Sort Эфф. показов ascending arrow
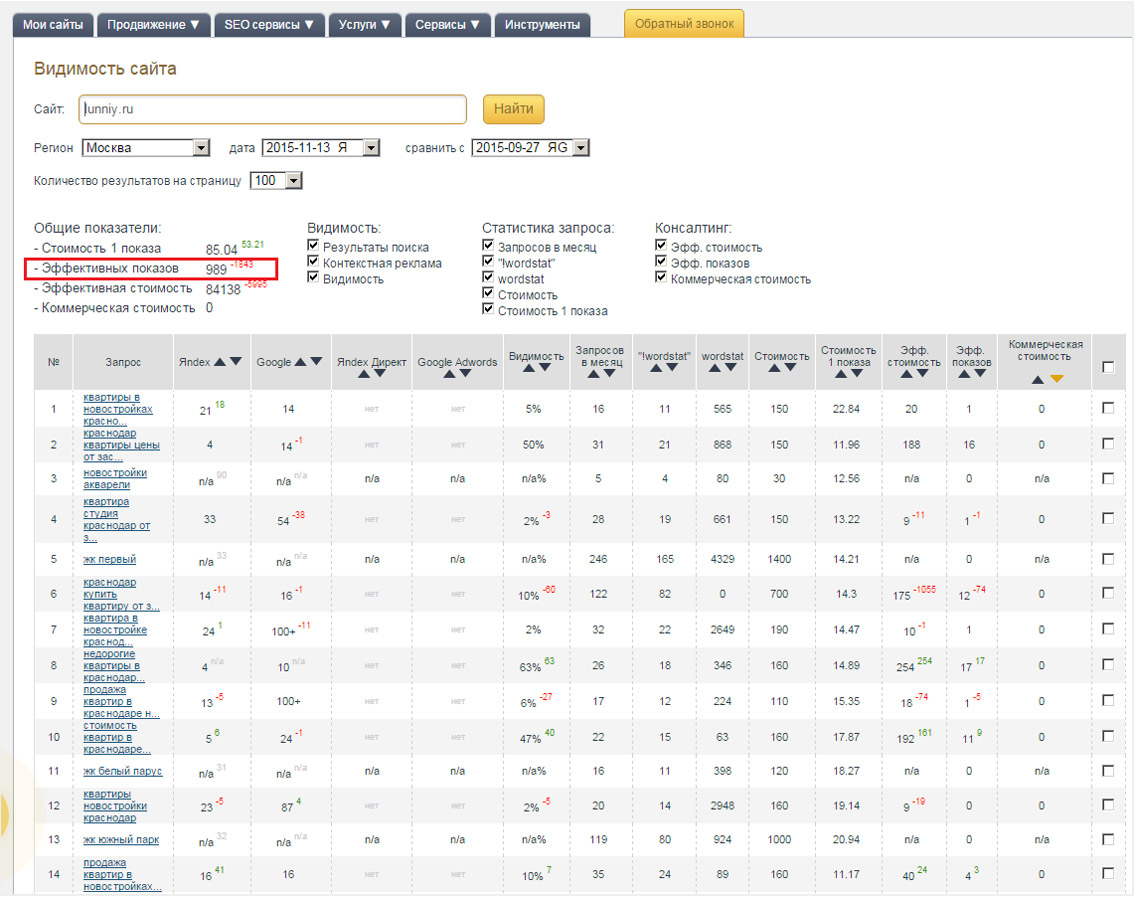 point(964,374)
